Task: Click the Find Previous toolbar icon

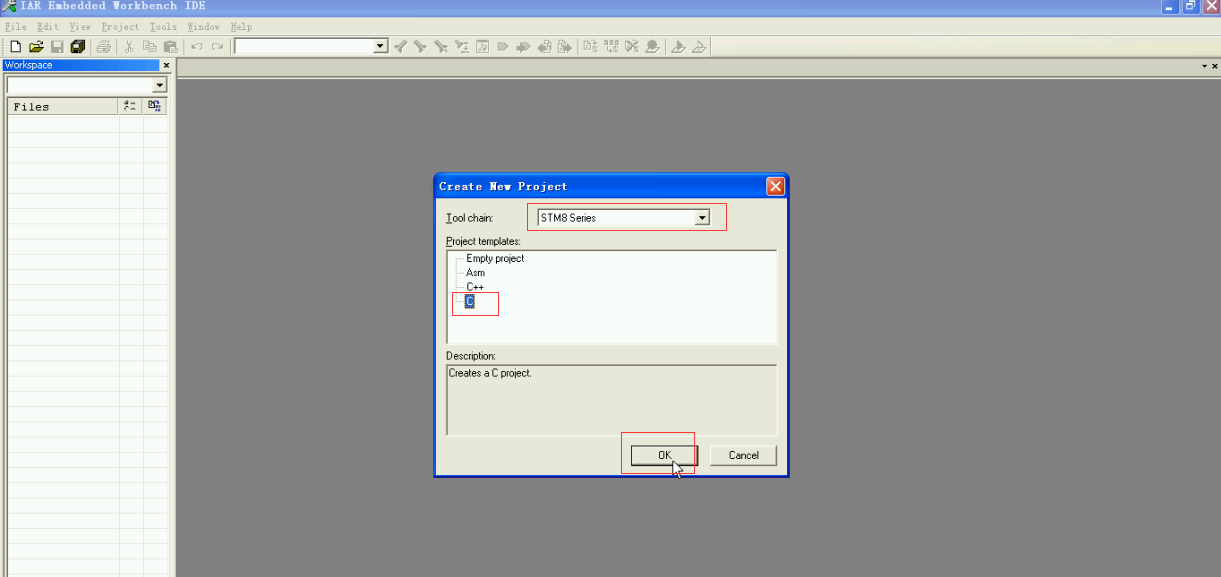Action: 400,47
